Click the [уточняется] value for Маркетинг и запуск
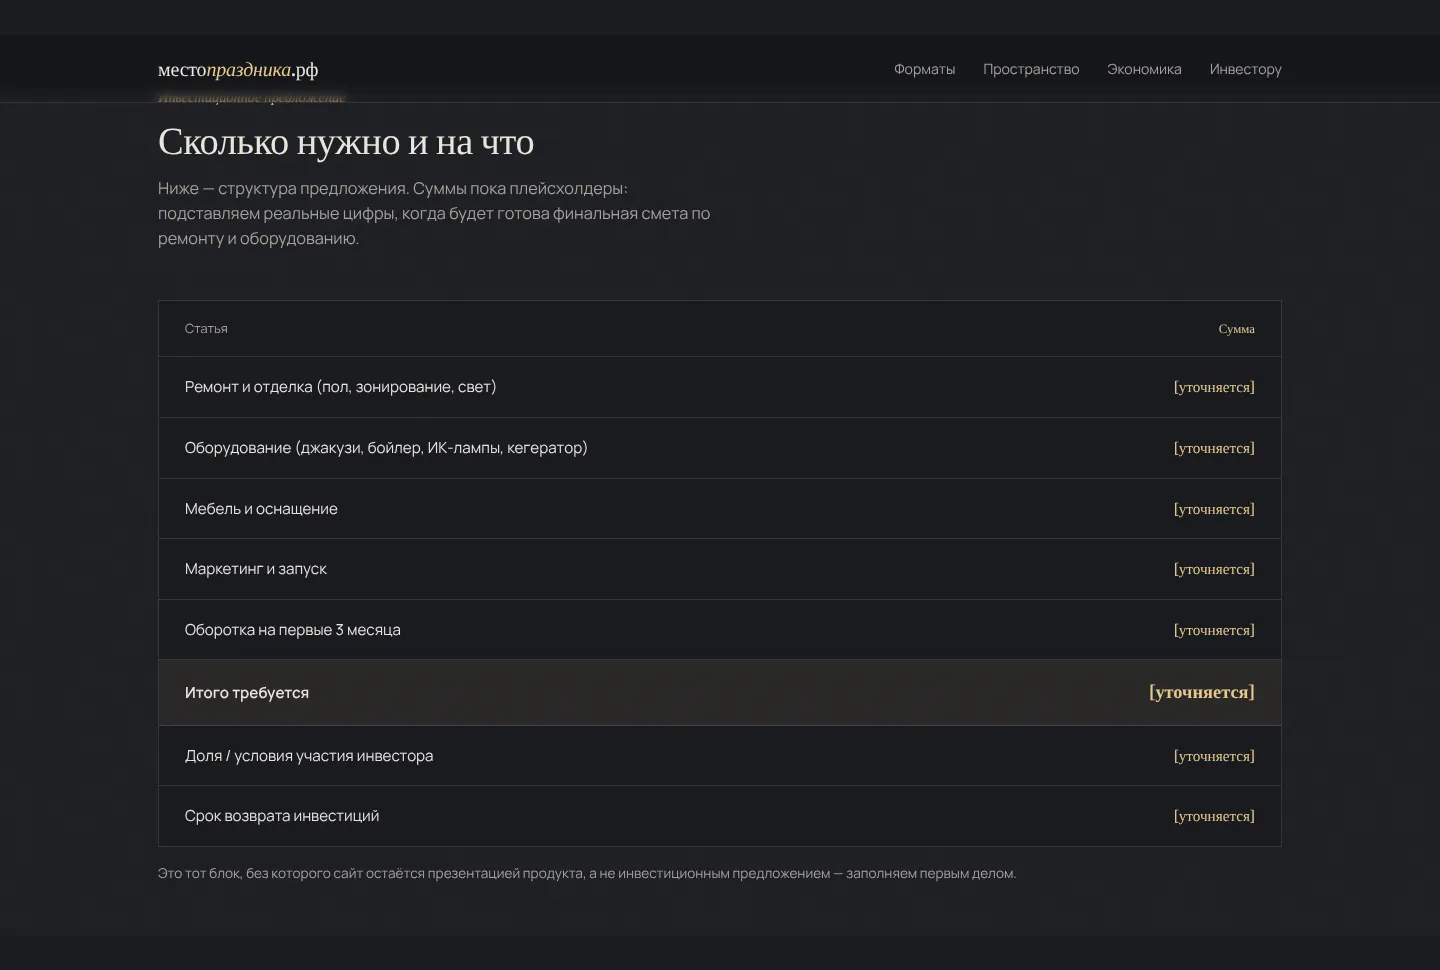 click(x=1214, y=569)
